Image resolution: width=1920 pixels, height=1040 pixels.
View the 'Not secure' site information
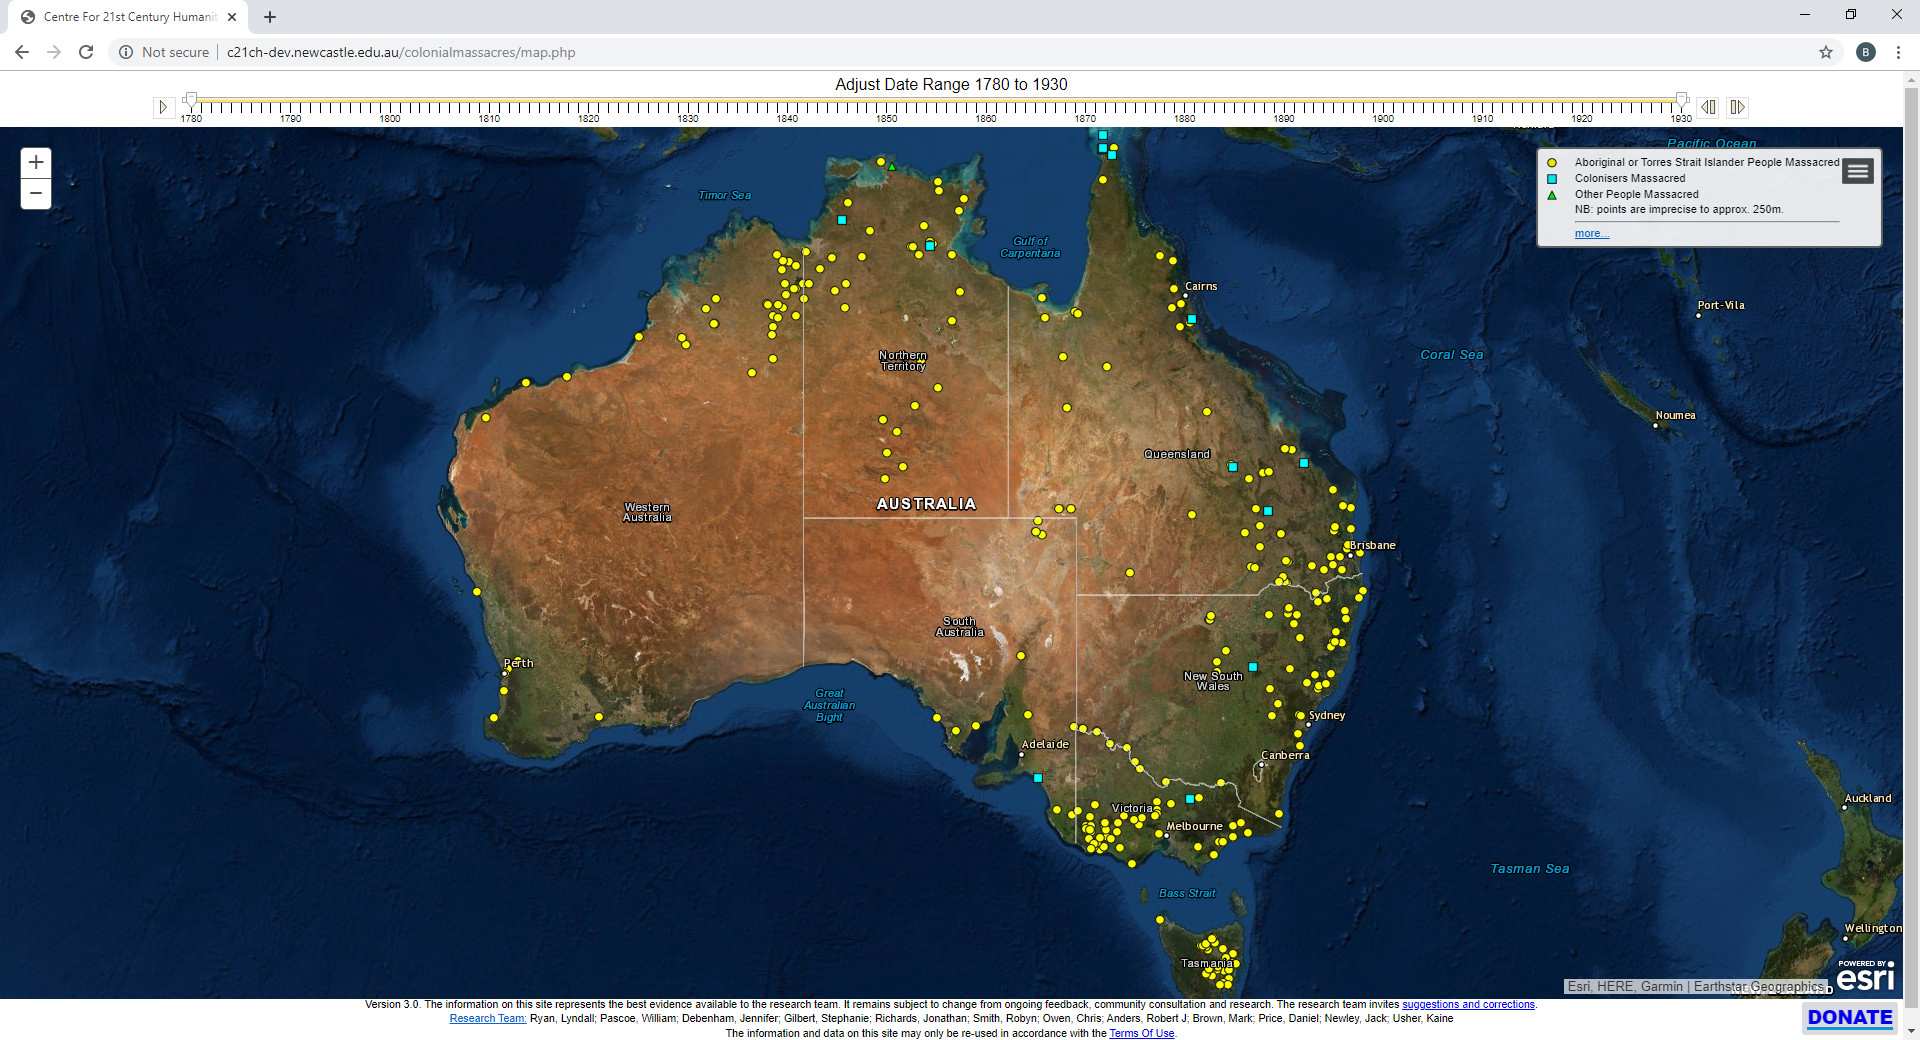(x=164, y=52)
